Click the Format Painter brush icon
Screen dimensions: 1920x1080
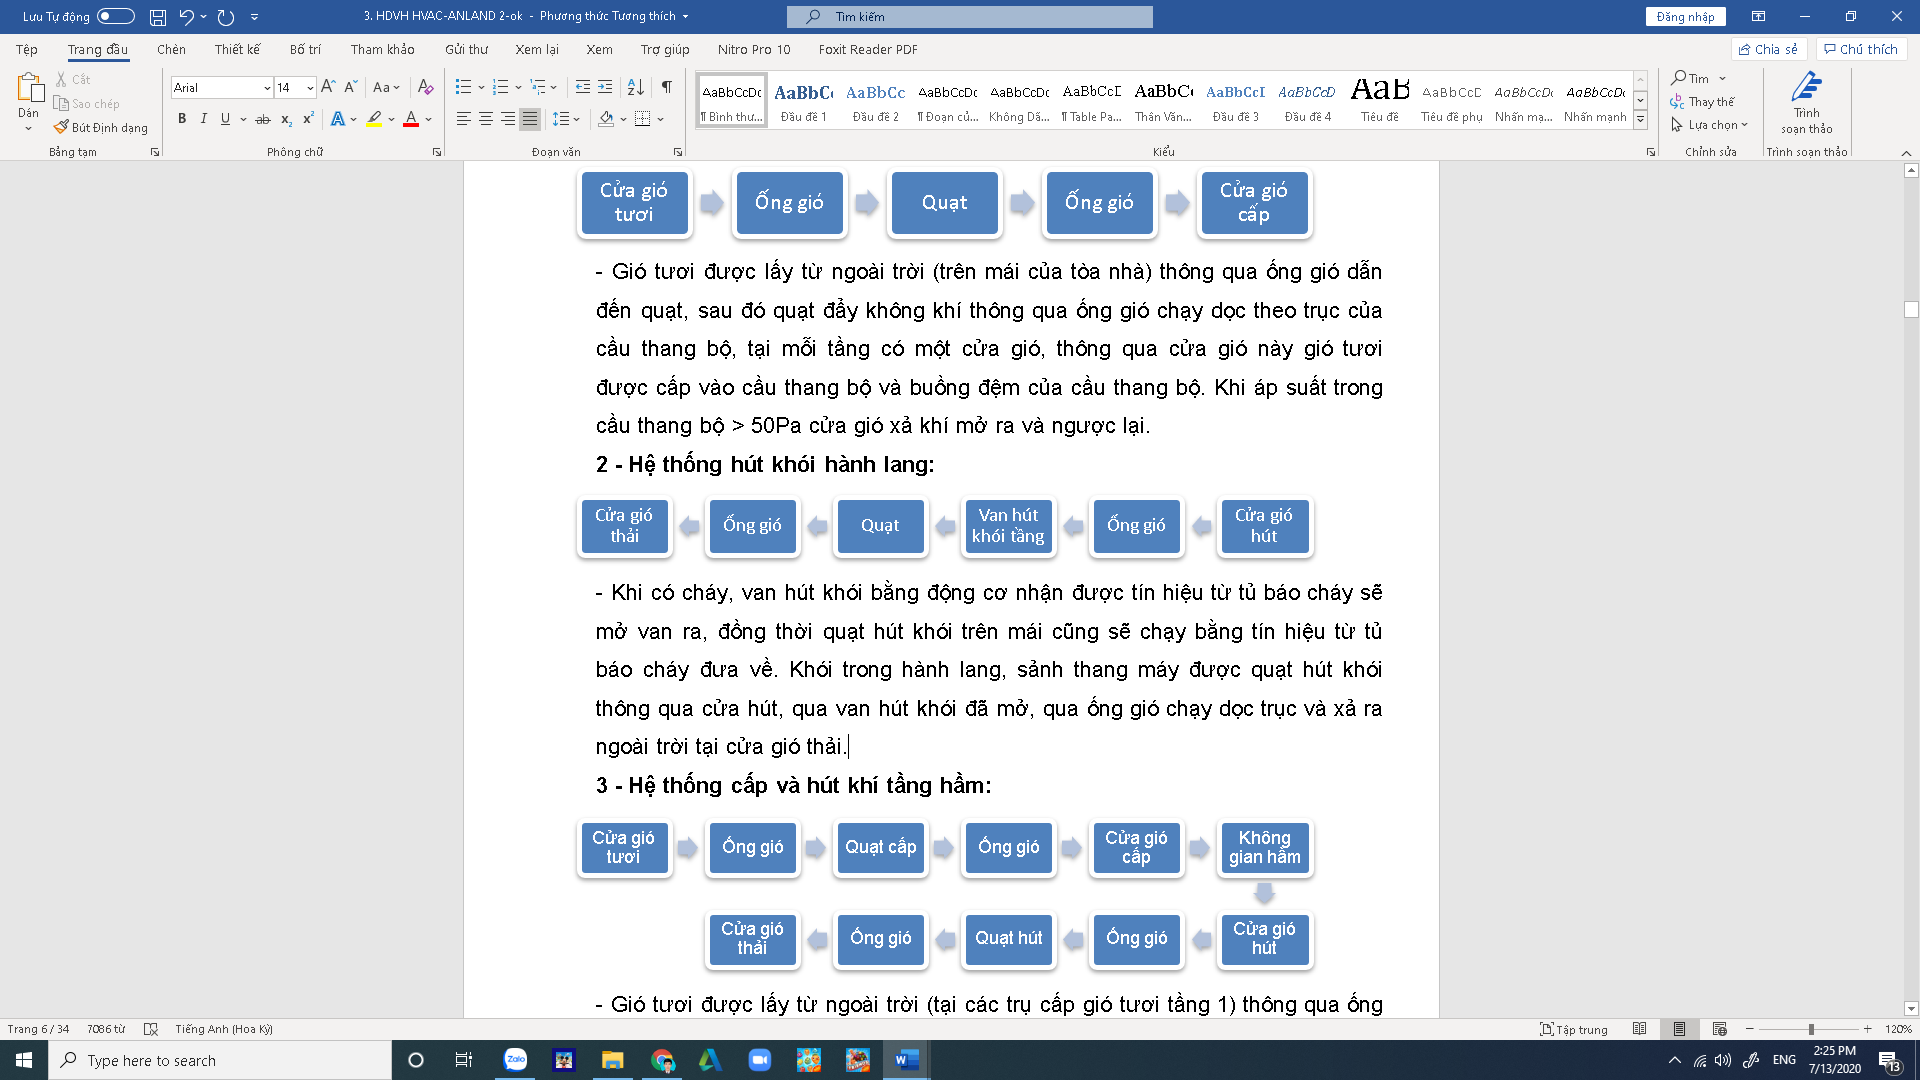point(62,127)
